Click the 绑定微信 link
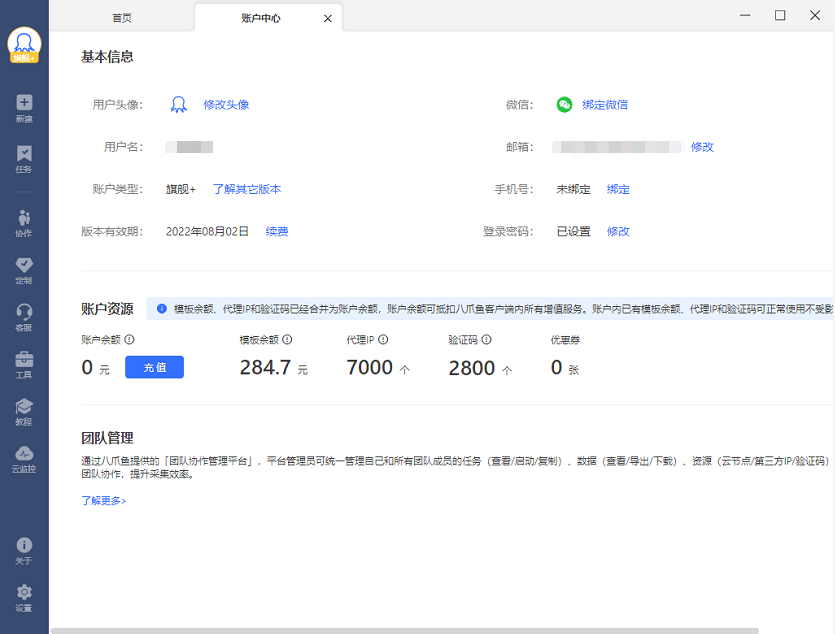The width and height of the screenshot is (835, 634). pos(605,105)
